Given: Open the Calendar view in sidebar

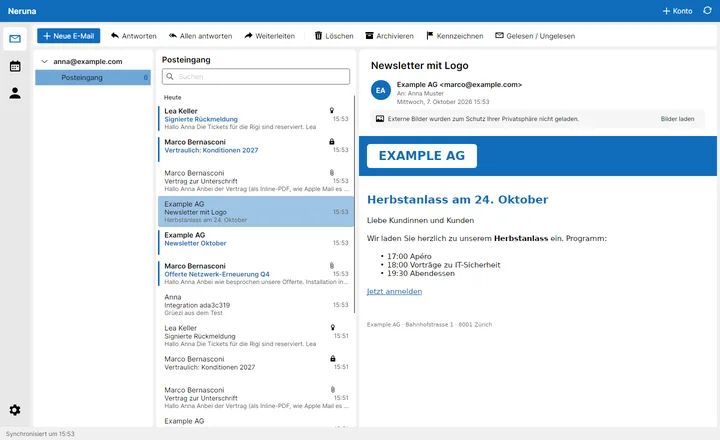Looking at the screenshot, I should click(15, 66).
